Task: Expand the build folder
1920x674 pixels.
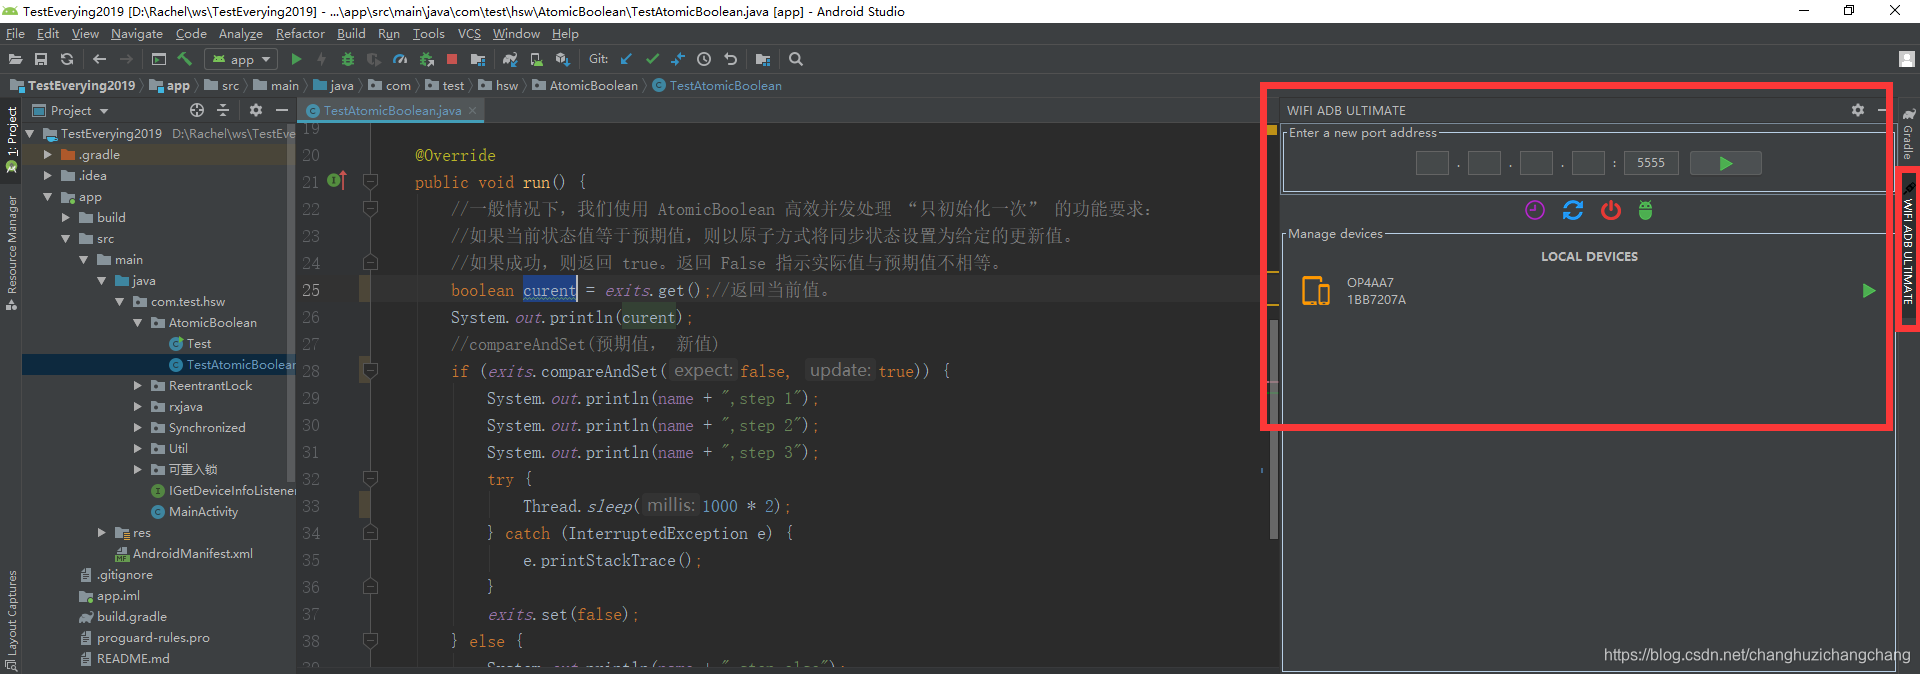Action: click(x=66, y=218)
